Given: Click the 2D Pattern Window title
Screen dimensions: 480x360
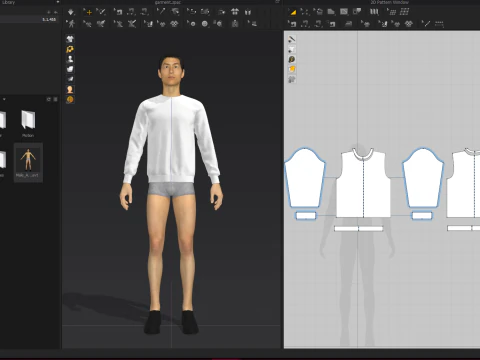Looking at the screenshot, I should [x=389, y=2].
